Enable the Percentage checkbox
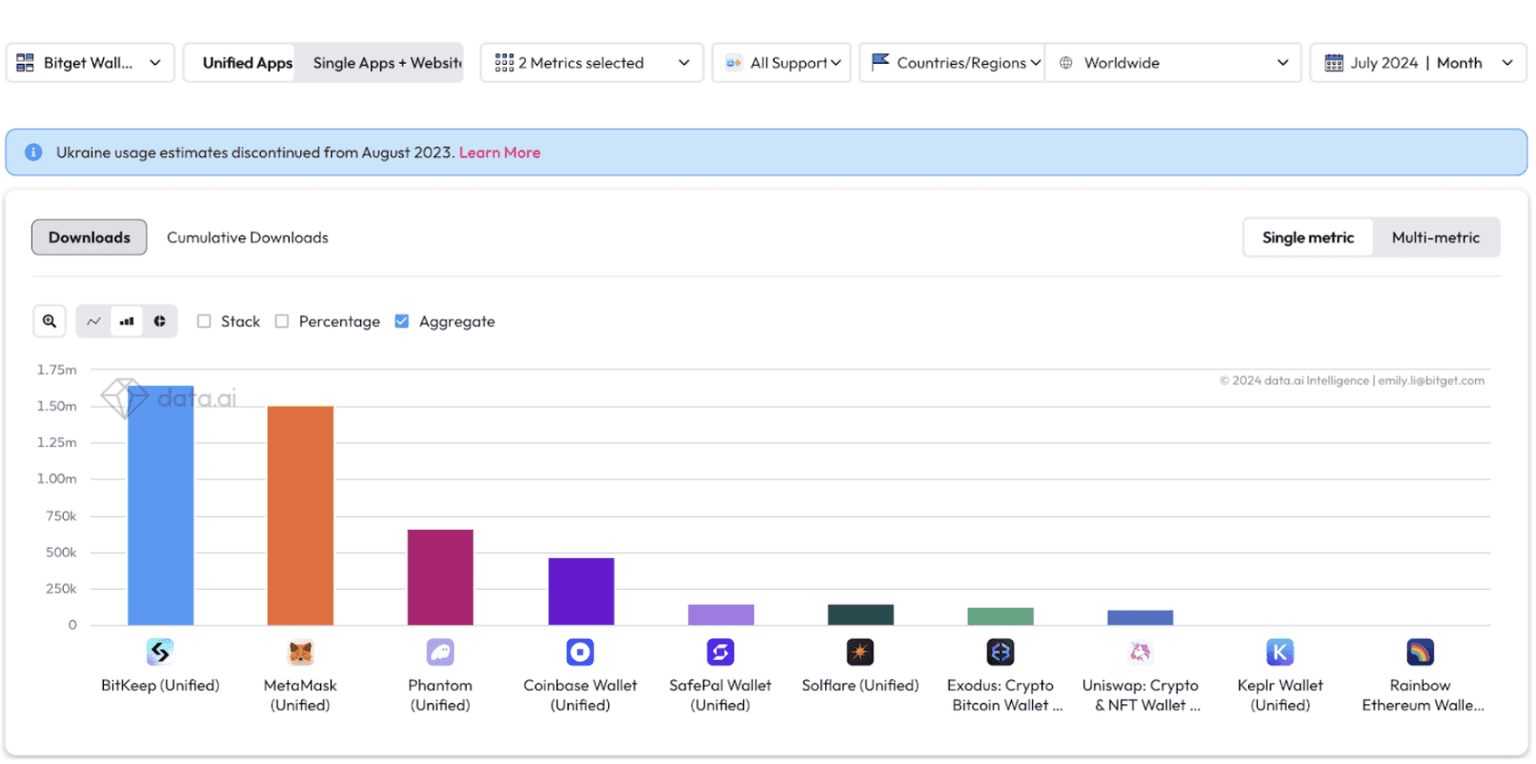The image size is (1536, 764). coord(282,321)
